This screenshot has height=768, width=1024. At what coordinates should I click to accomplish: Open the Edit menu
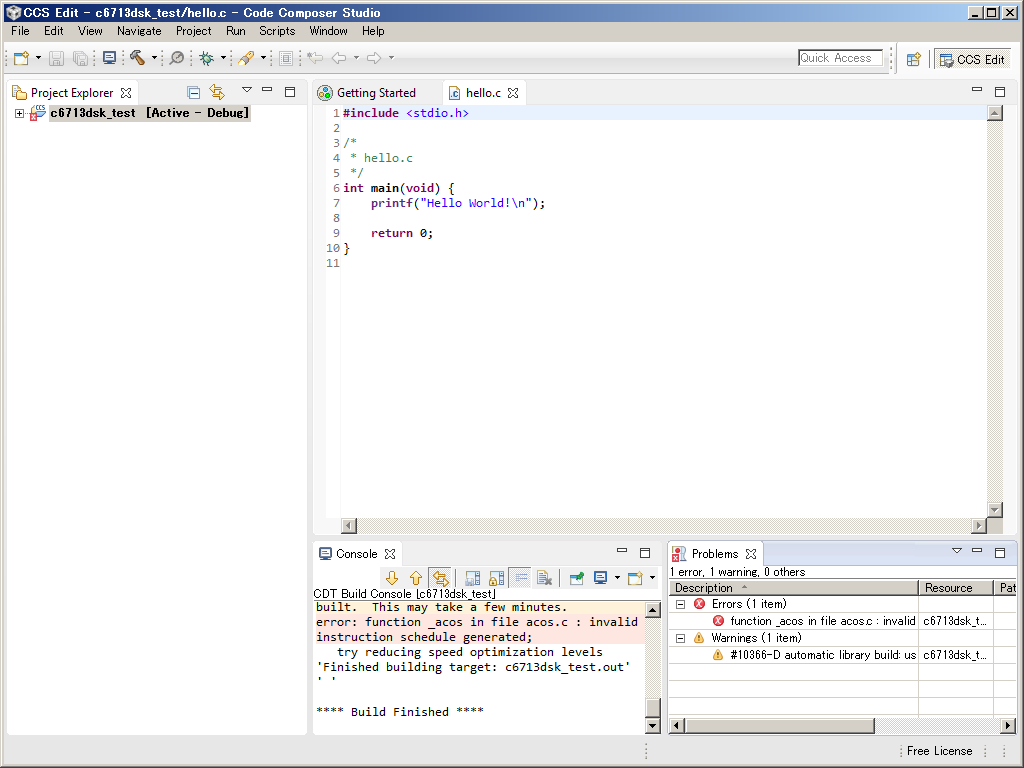click(x=54, y=31)
